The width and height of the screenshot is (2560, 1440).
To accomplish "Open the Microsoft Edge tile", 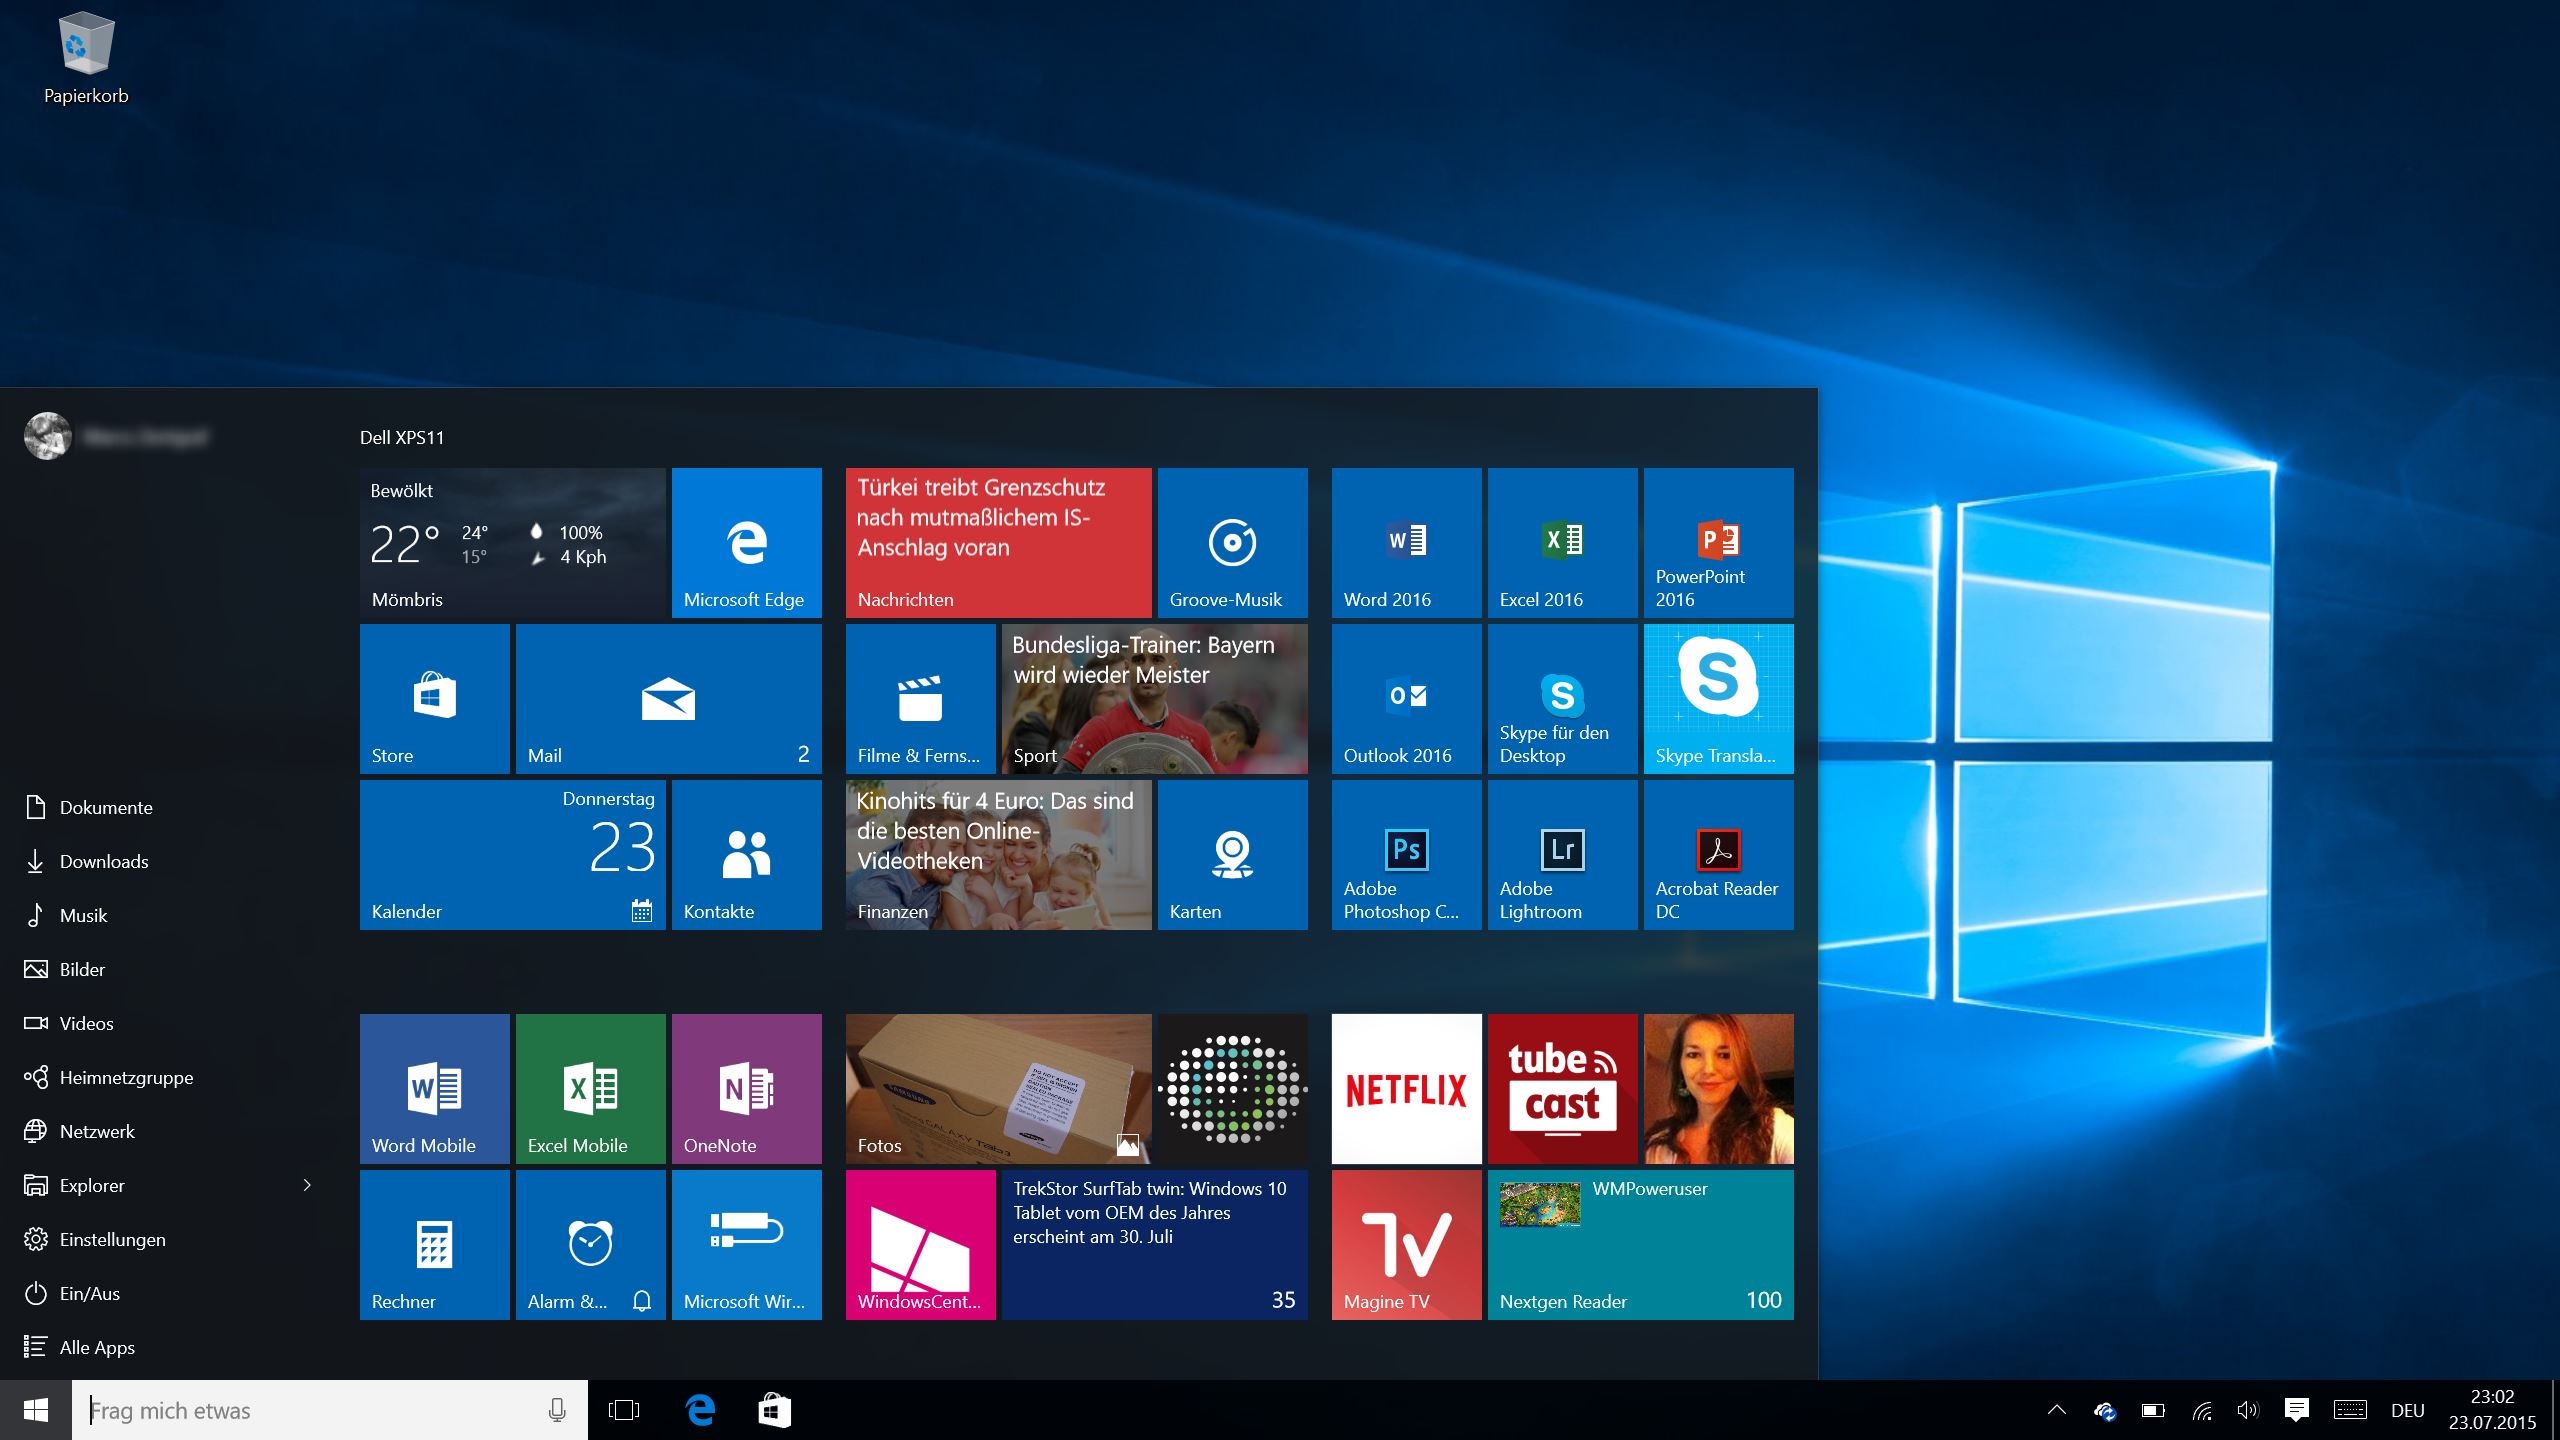I will [x=746, y=542].
